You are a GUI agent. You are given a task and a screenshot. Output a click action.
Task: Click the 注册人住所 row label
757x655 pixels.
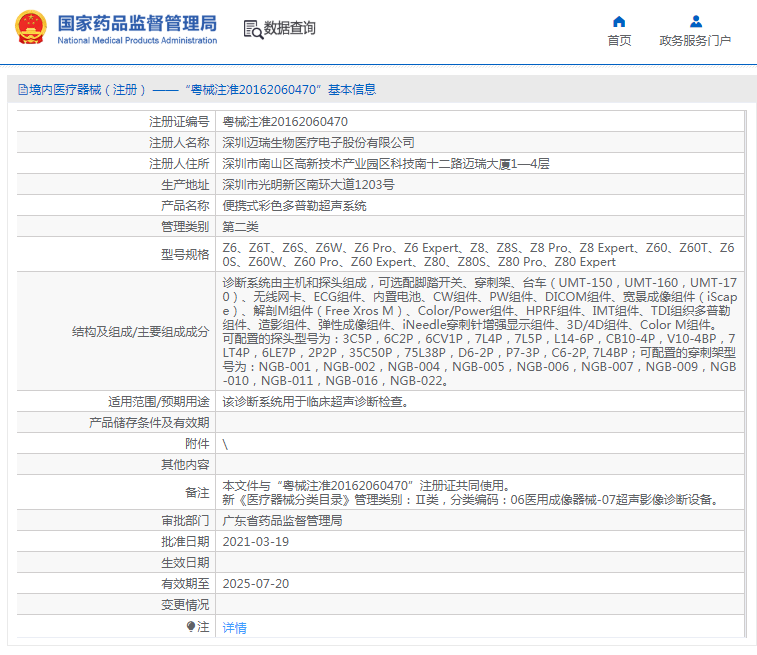[x=179, y=164]
